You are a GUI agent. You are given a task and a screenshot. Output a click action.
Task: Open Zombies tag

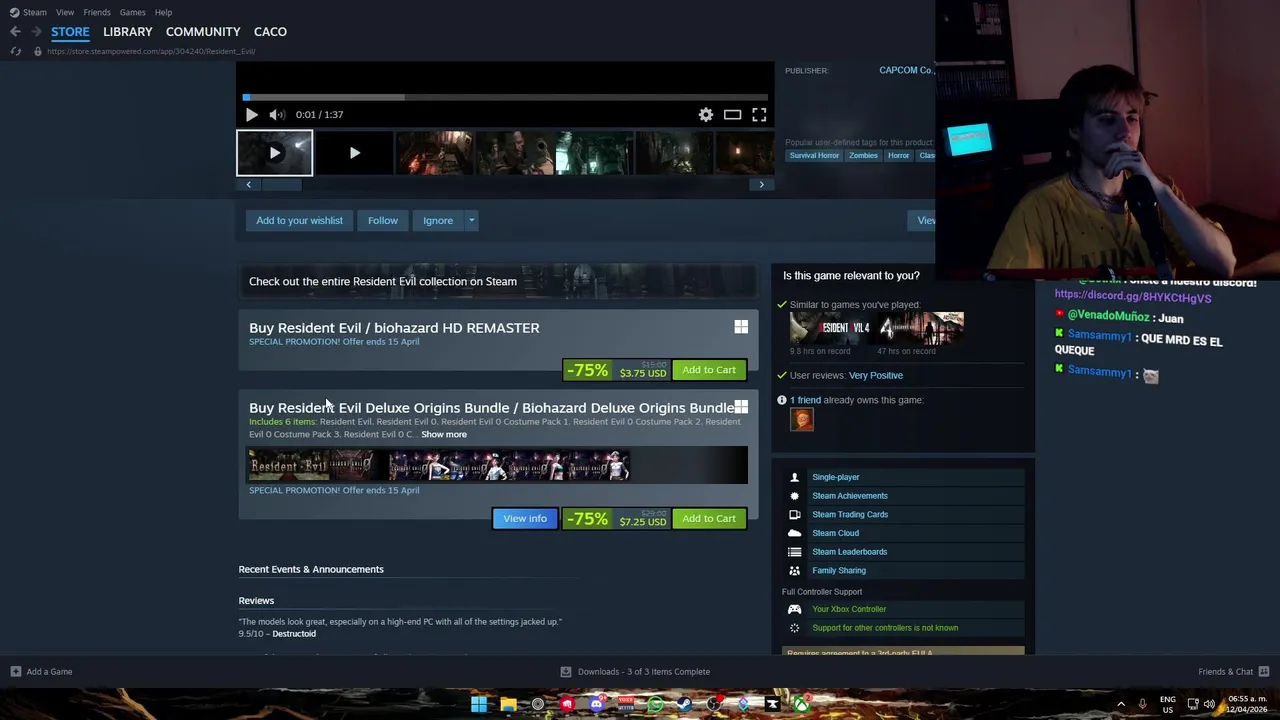click(x=863, y=156)
